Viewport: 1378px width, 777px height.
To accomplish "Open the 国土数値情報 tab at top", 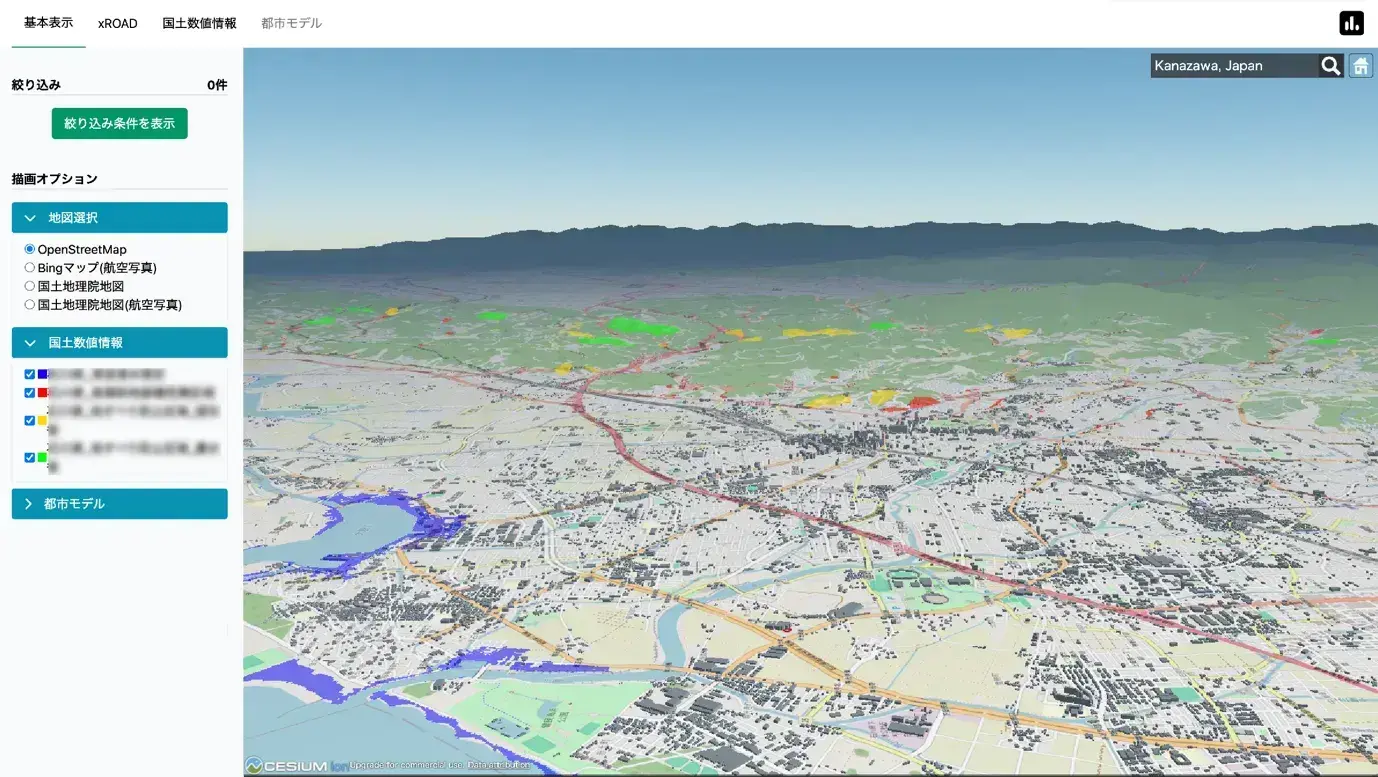I will tap(199, 23).
